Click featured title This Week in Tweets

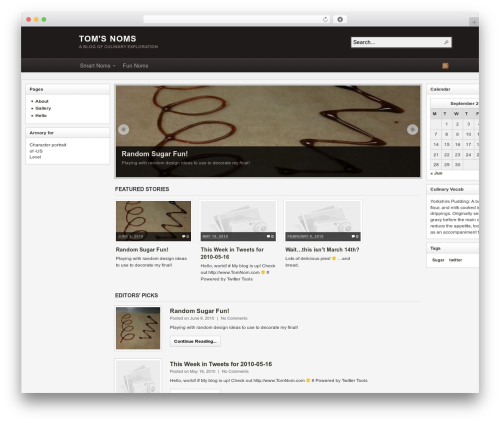(x=232, y=253)
